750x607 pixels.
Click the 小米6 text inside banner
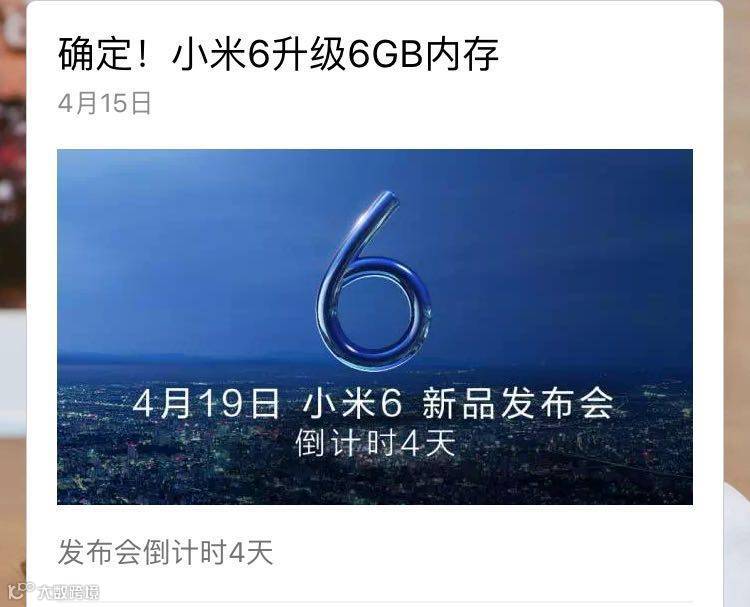(352, 403)
